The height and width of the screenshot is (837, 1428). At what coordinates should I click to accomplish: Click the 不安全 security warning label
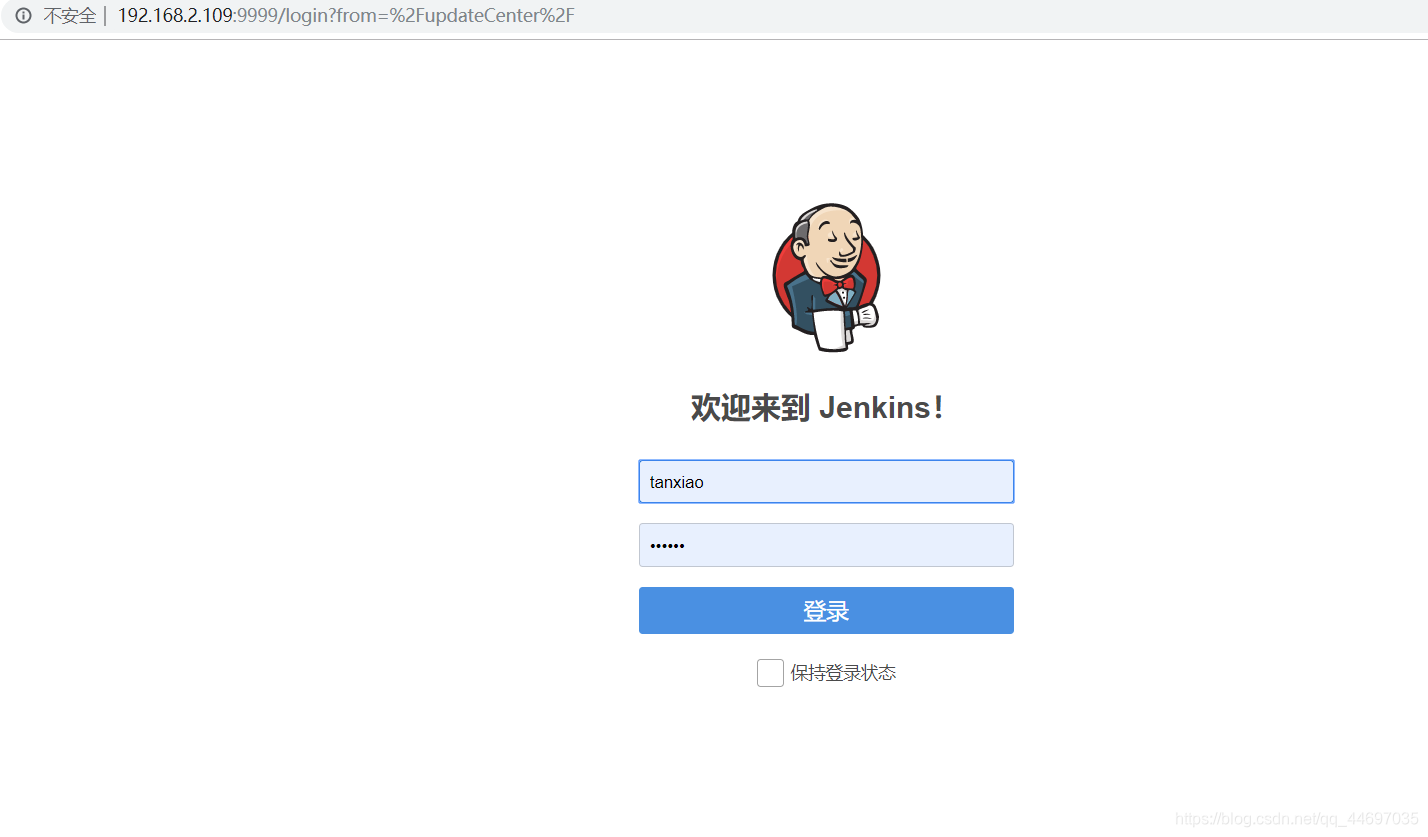(x=70, y=16)
